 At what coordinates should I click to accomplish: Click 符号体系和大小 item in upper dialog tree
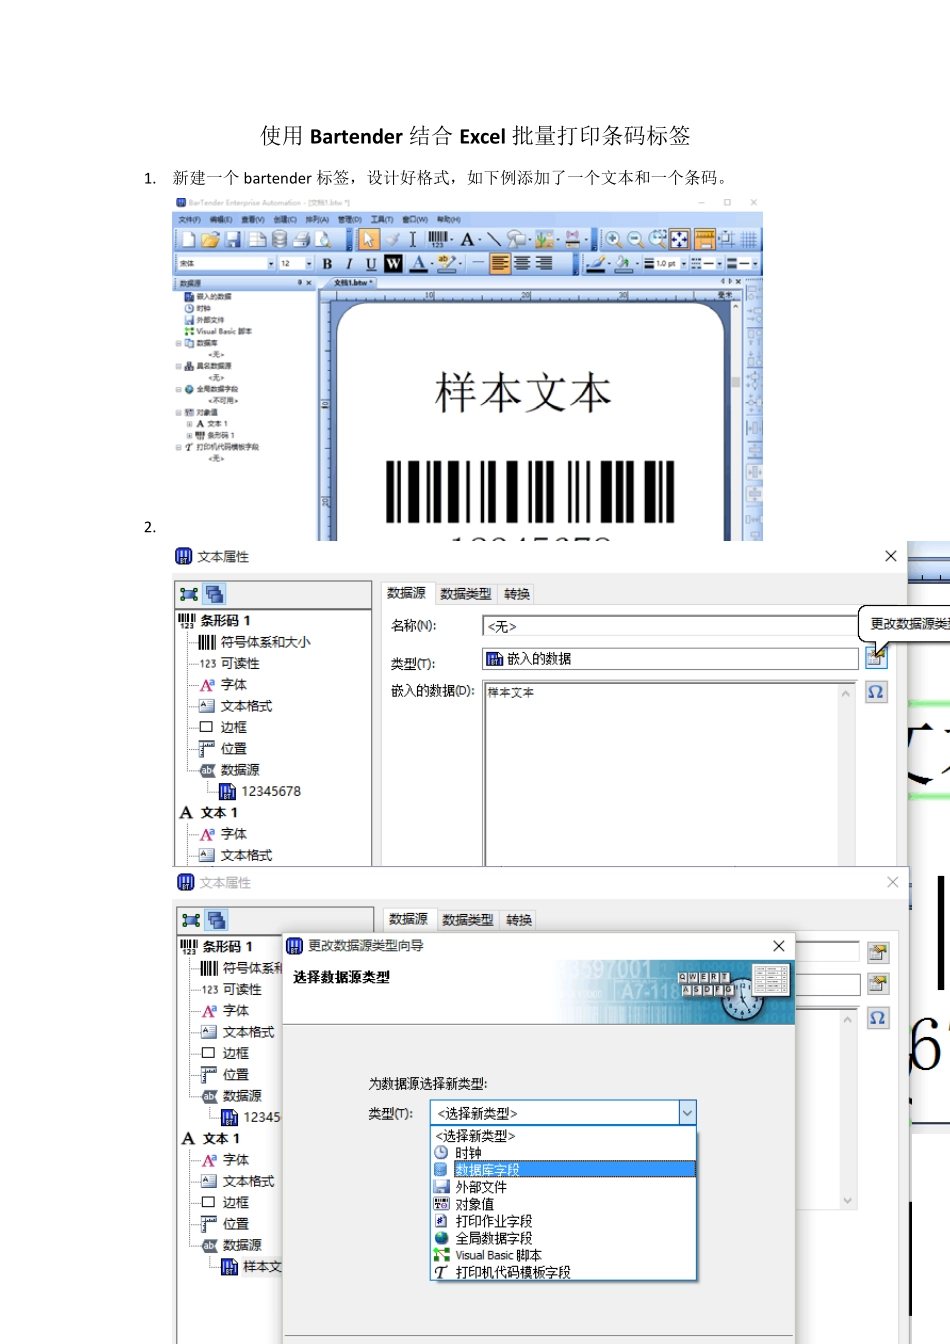pyautogui.click(x=265, y=642)
